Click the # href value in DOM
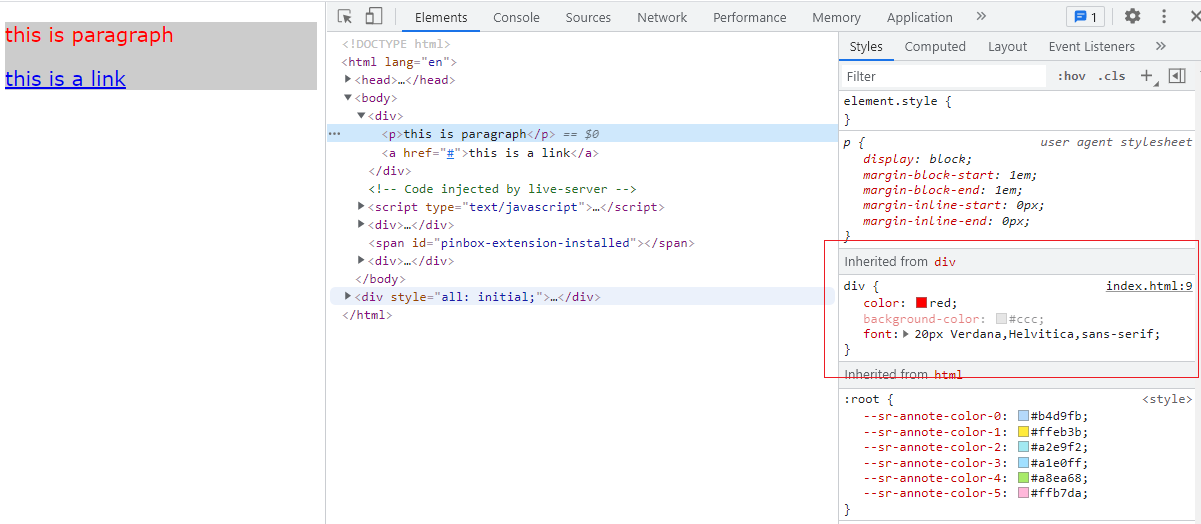The image size is (1201, 524). click(451, 153)
